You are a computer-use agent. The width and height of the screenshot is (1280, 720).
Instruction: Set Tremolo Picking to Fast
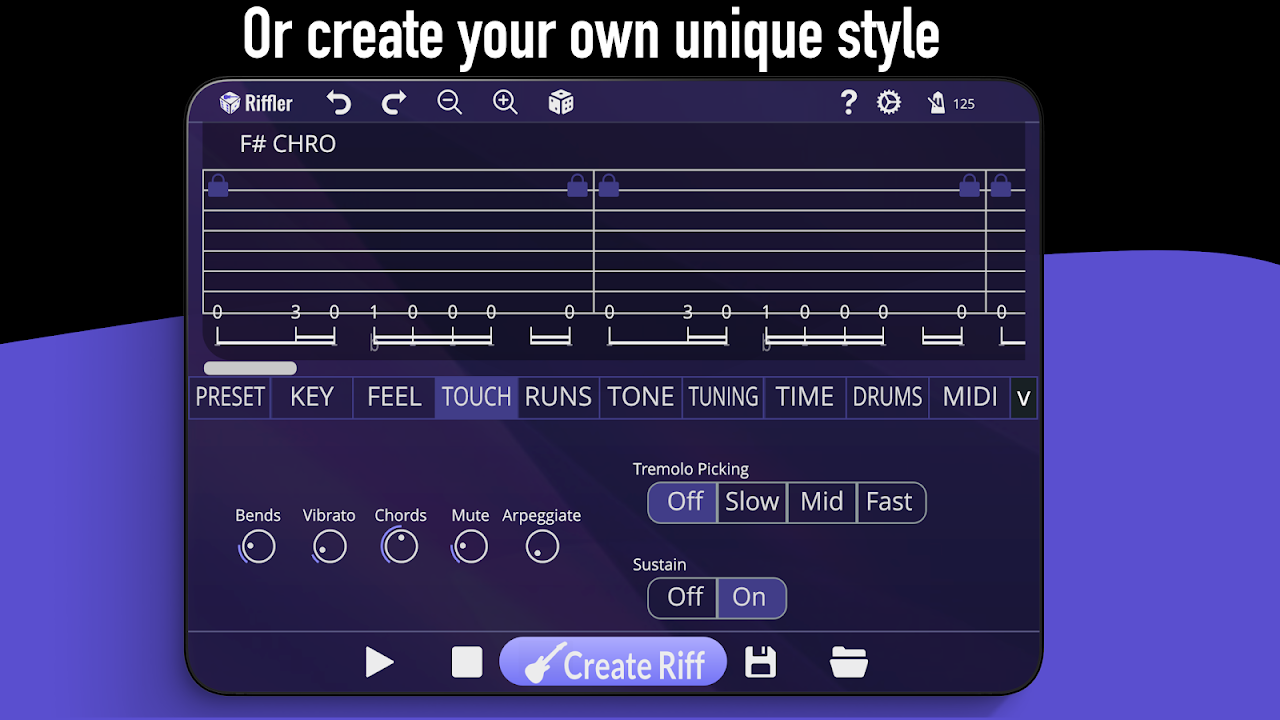(x=889, y=502)
